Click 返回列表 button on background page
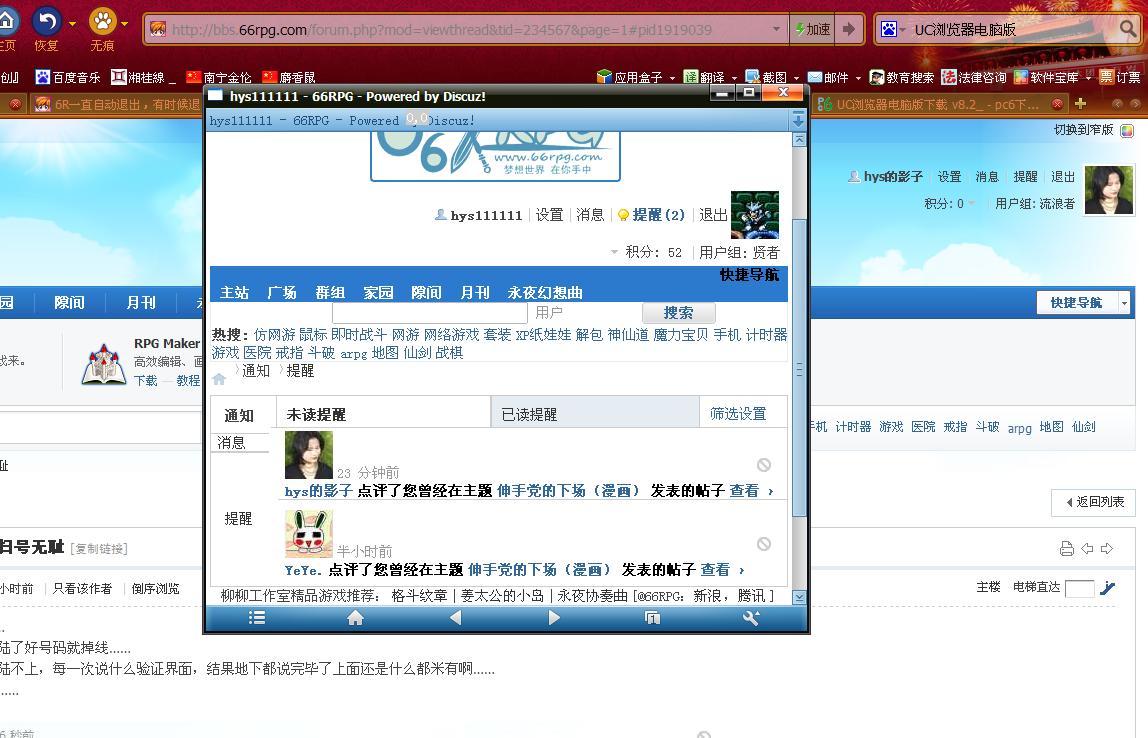The height and width of the screenshot is (738, 1148). pyautogui.click(x=1094, y=502)
